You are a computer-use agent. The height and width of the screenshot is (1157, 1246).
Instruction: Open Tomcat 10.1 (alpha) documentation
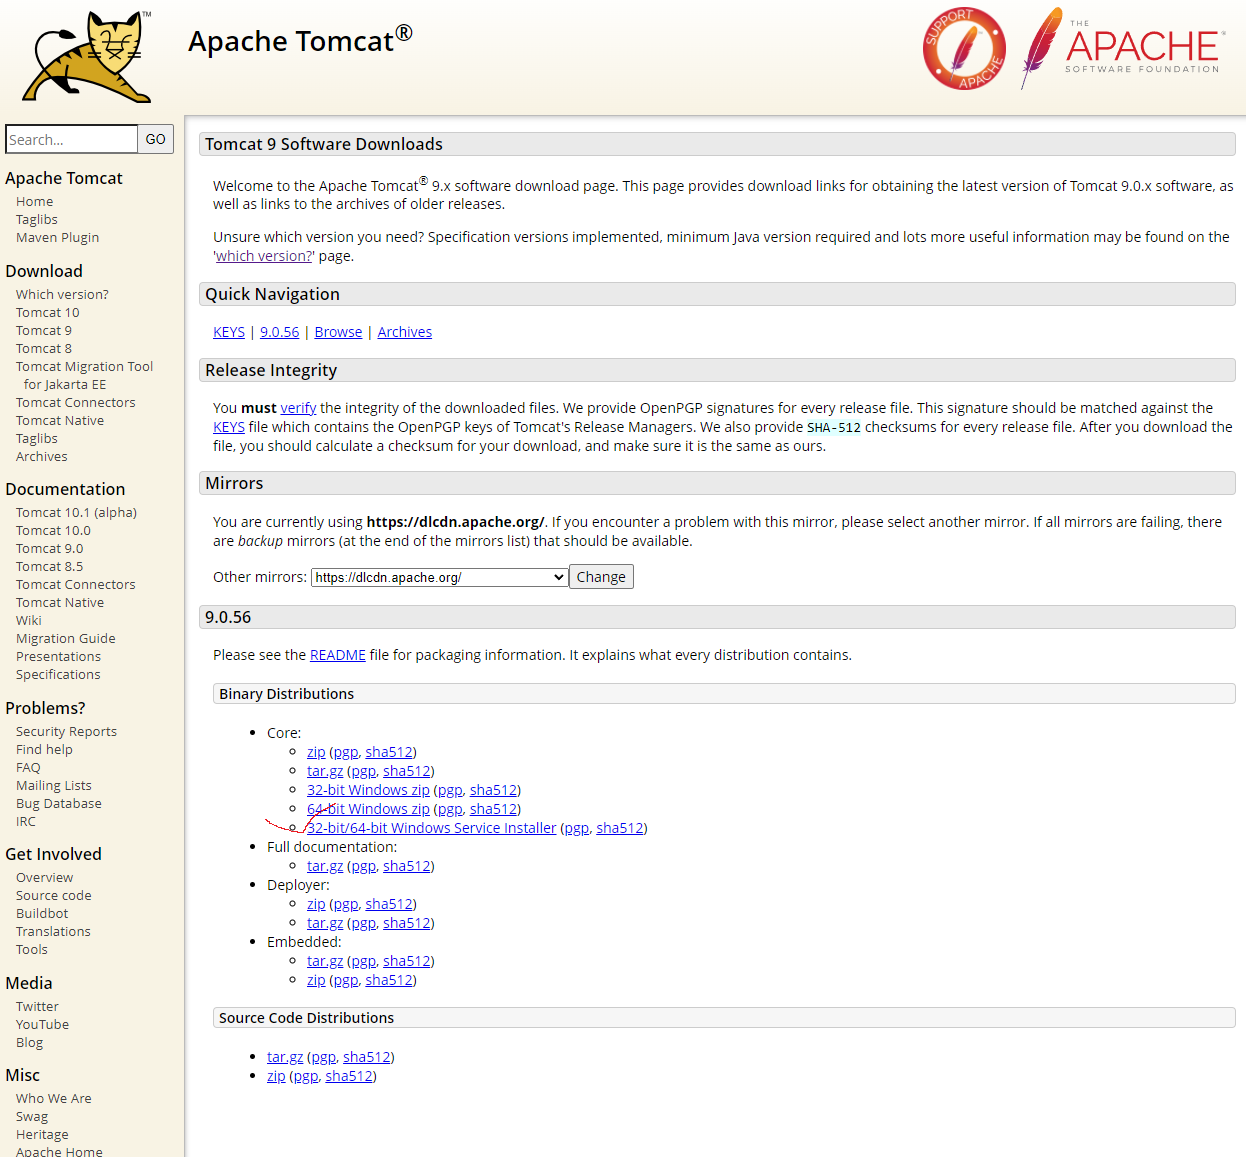pyautogui.click(x=76, y=512)
